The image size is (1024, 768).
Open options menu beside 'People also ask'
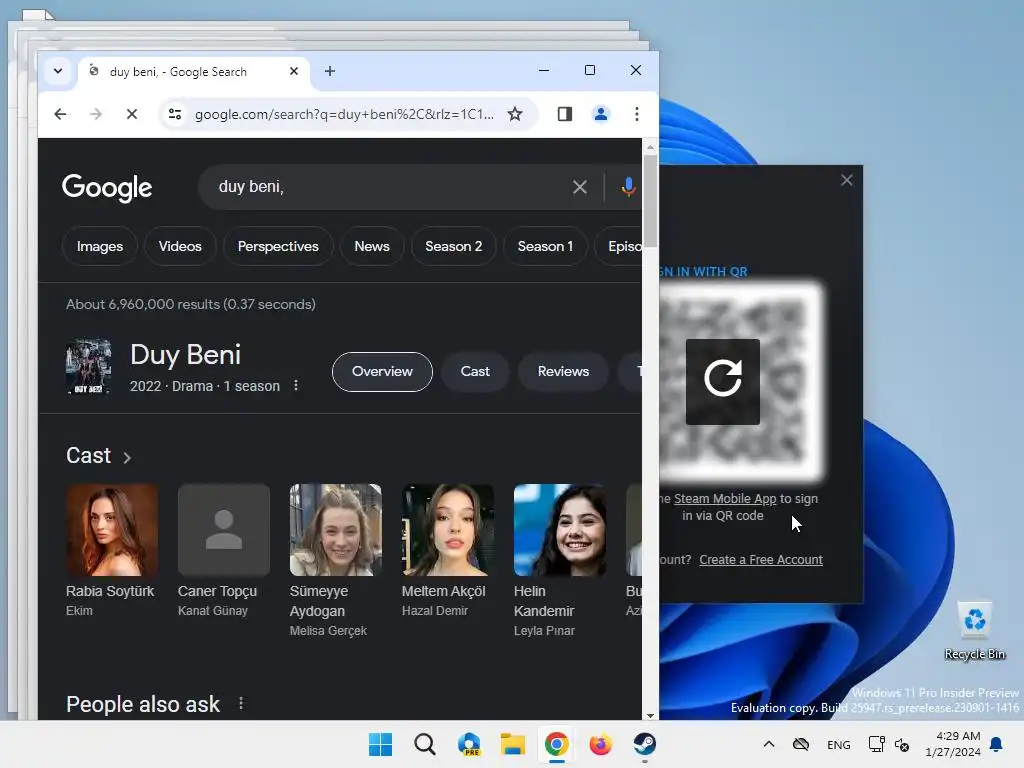tap(241, 703)
